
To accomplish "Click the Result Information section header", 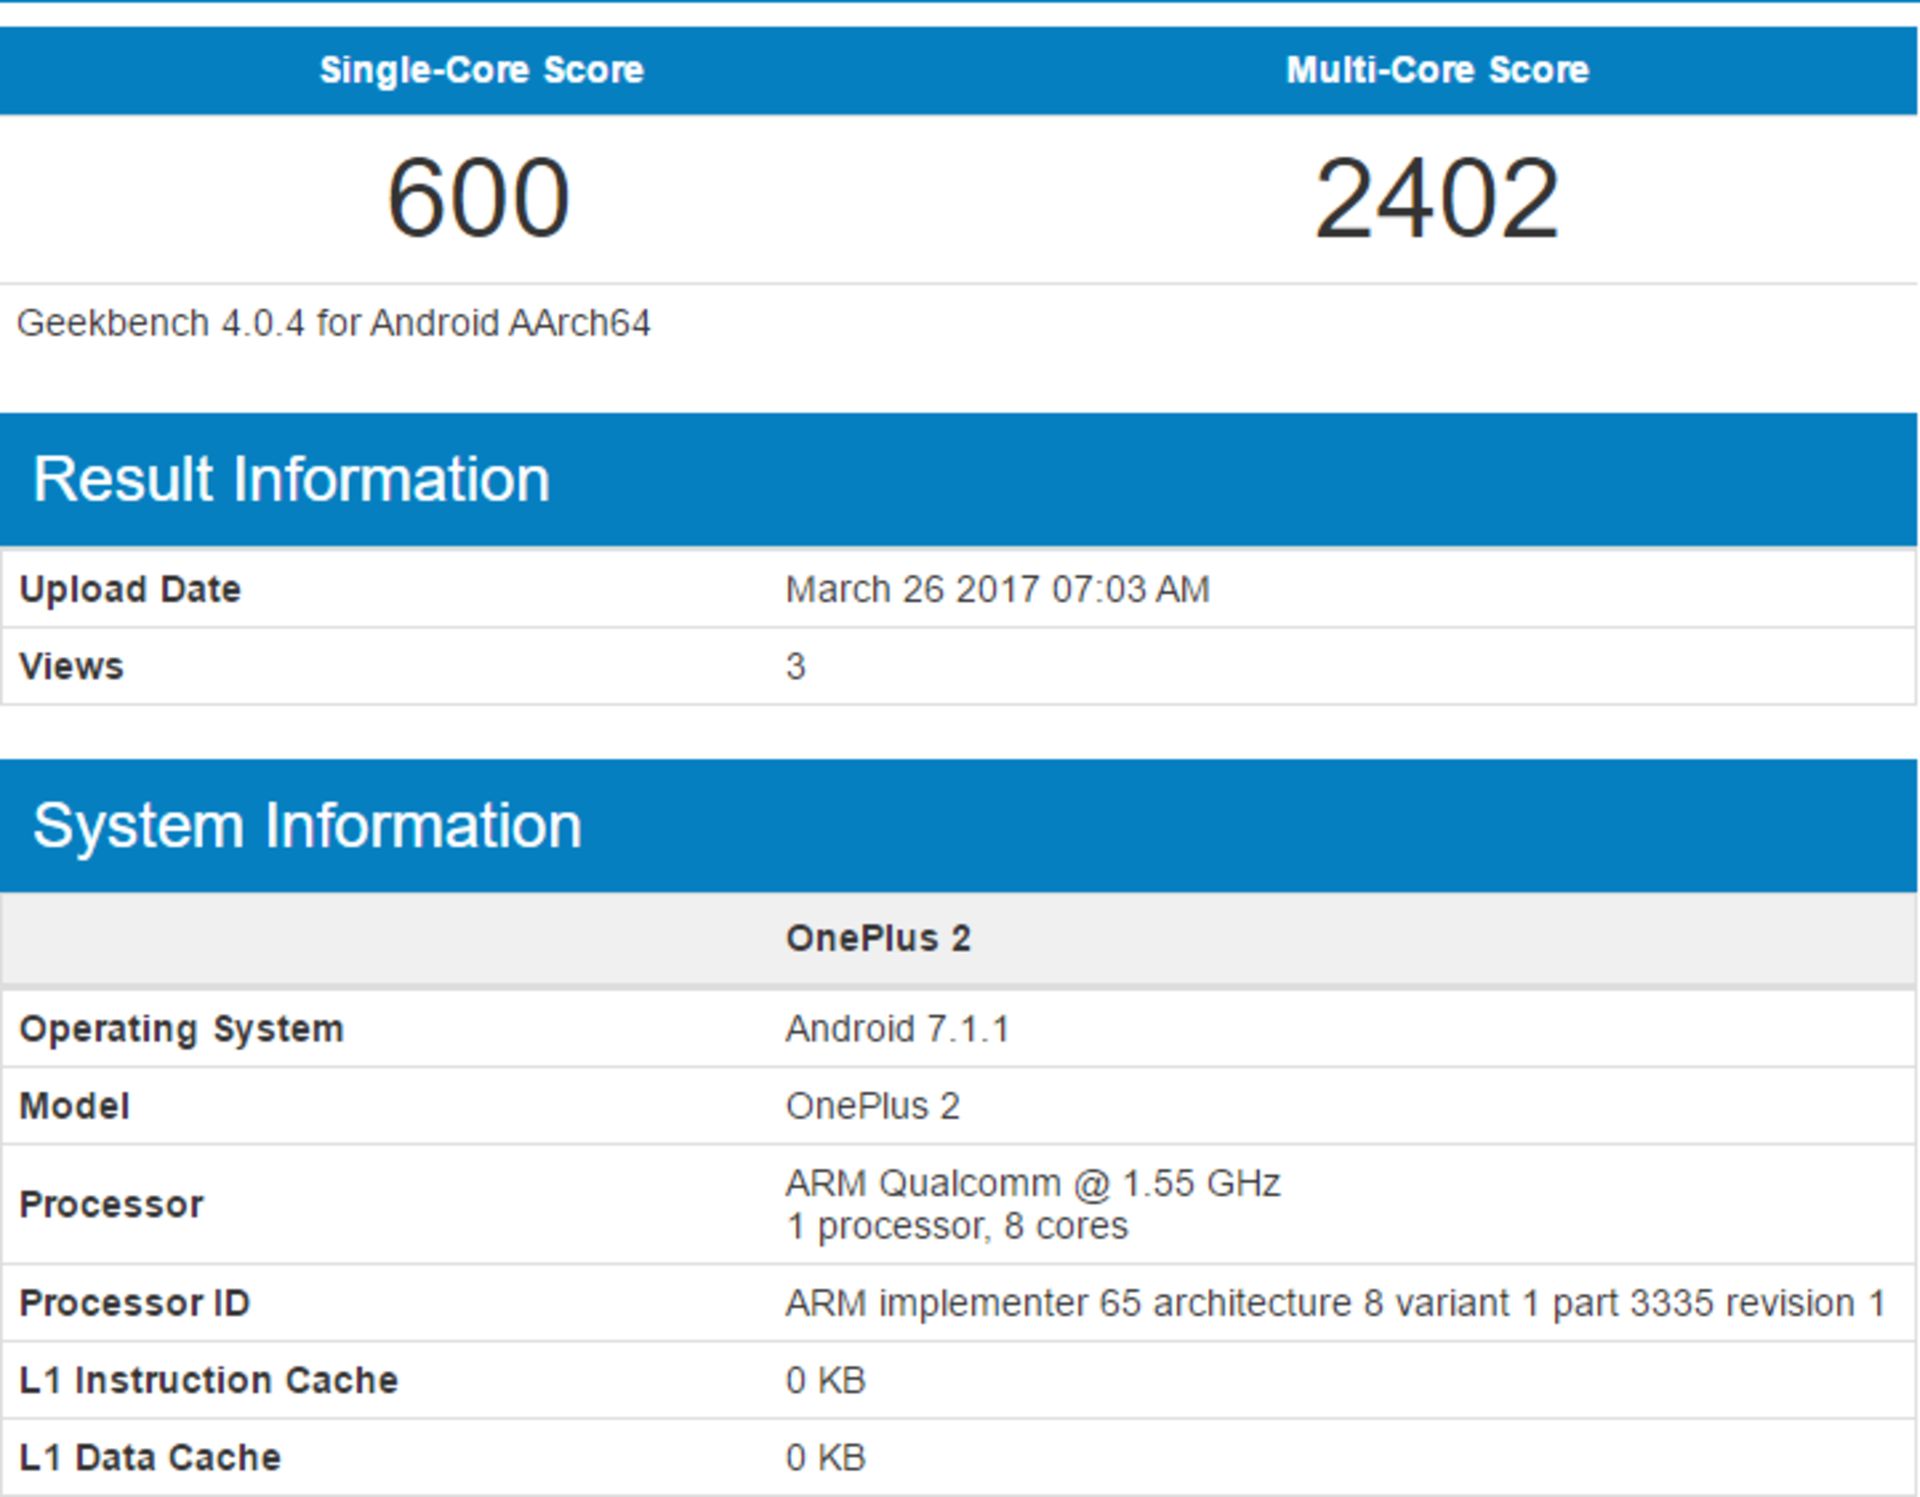I will click(x=291, y=479).
